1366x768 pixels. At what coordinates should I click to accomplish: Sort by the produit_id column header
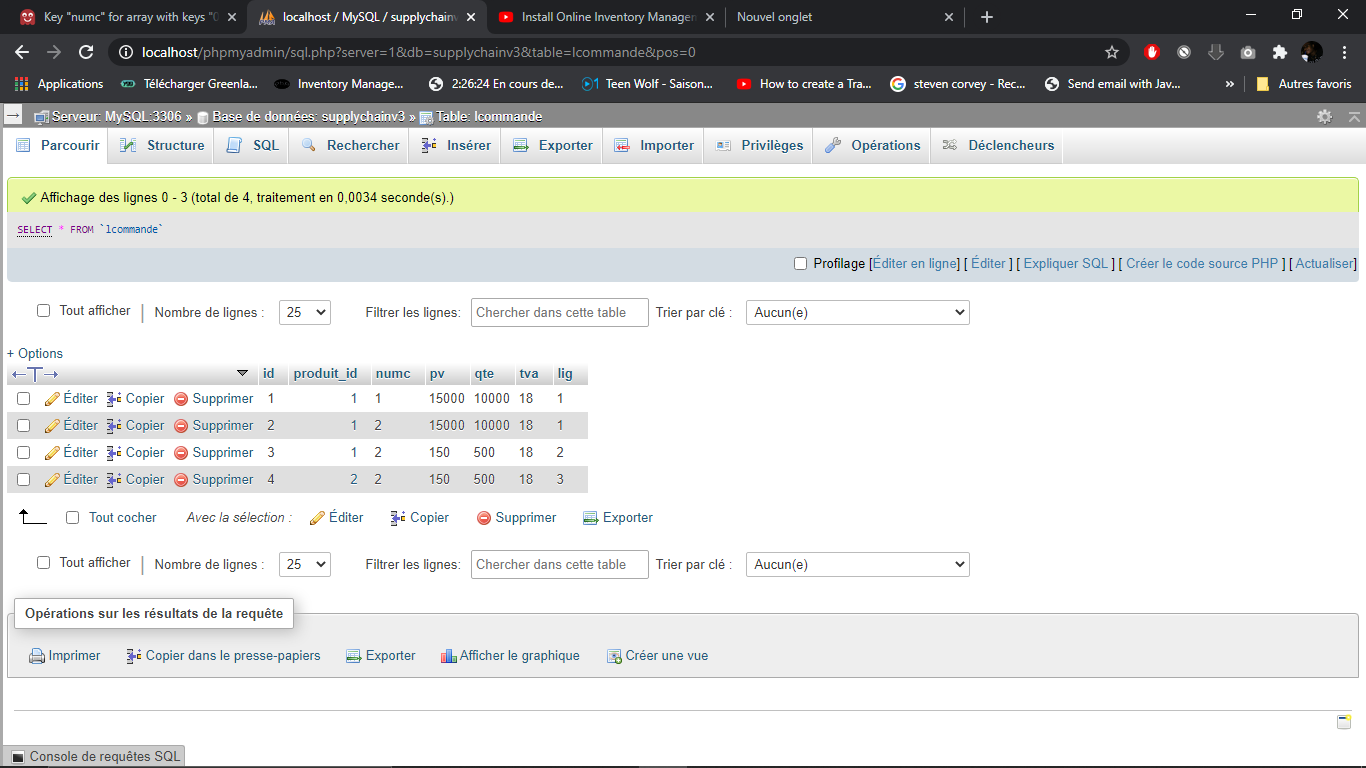[x=325, y=374]
